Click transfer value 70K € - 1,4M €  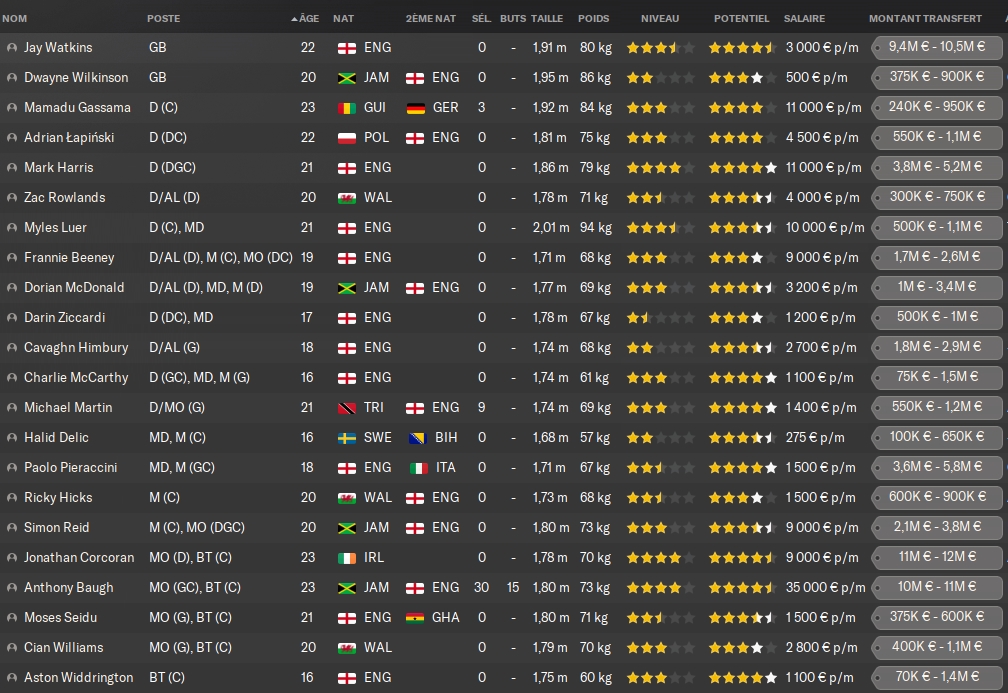point(937,677)
